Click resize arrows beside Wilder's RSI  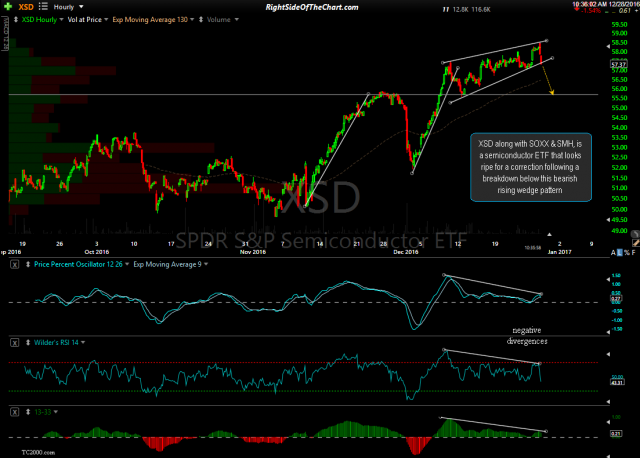click(x=27, y=342)
